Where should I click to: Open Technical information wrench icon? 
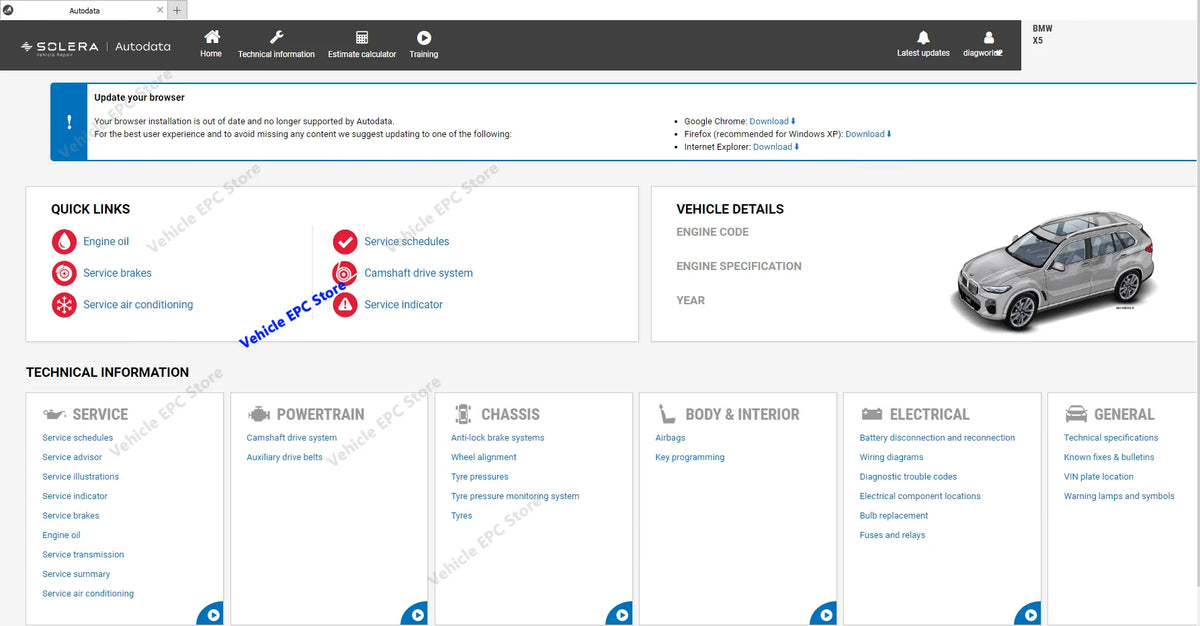coord(277,37)
